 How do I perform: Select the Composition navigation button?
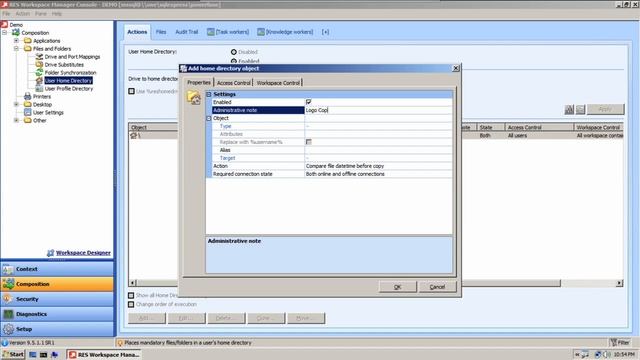point(57,284)
